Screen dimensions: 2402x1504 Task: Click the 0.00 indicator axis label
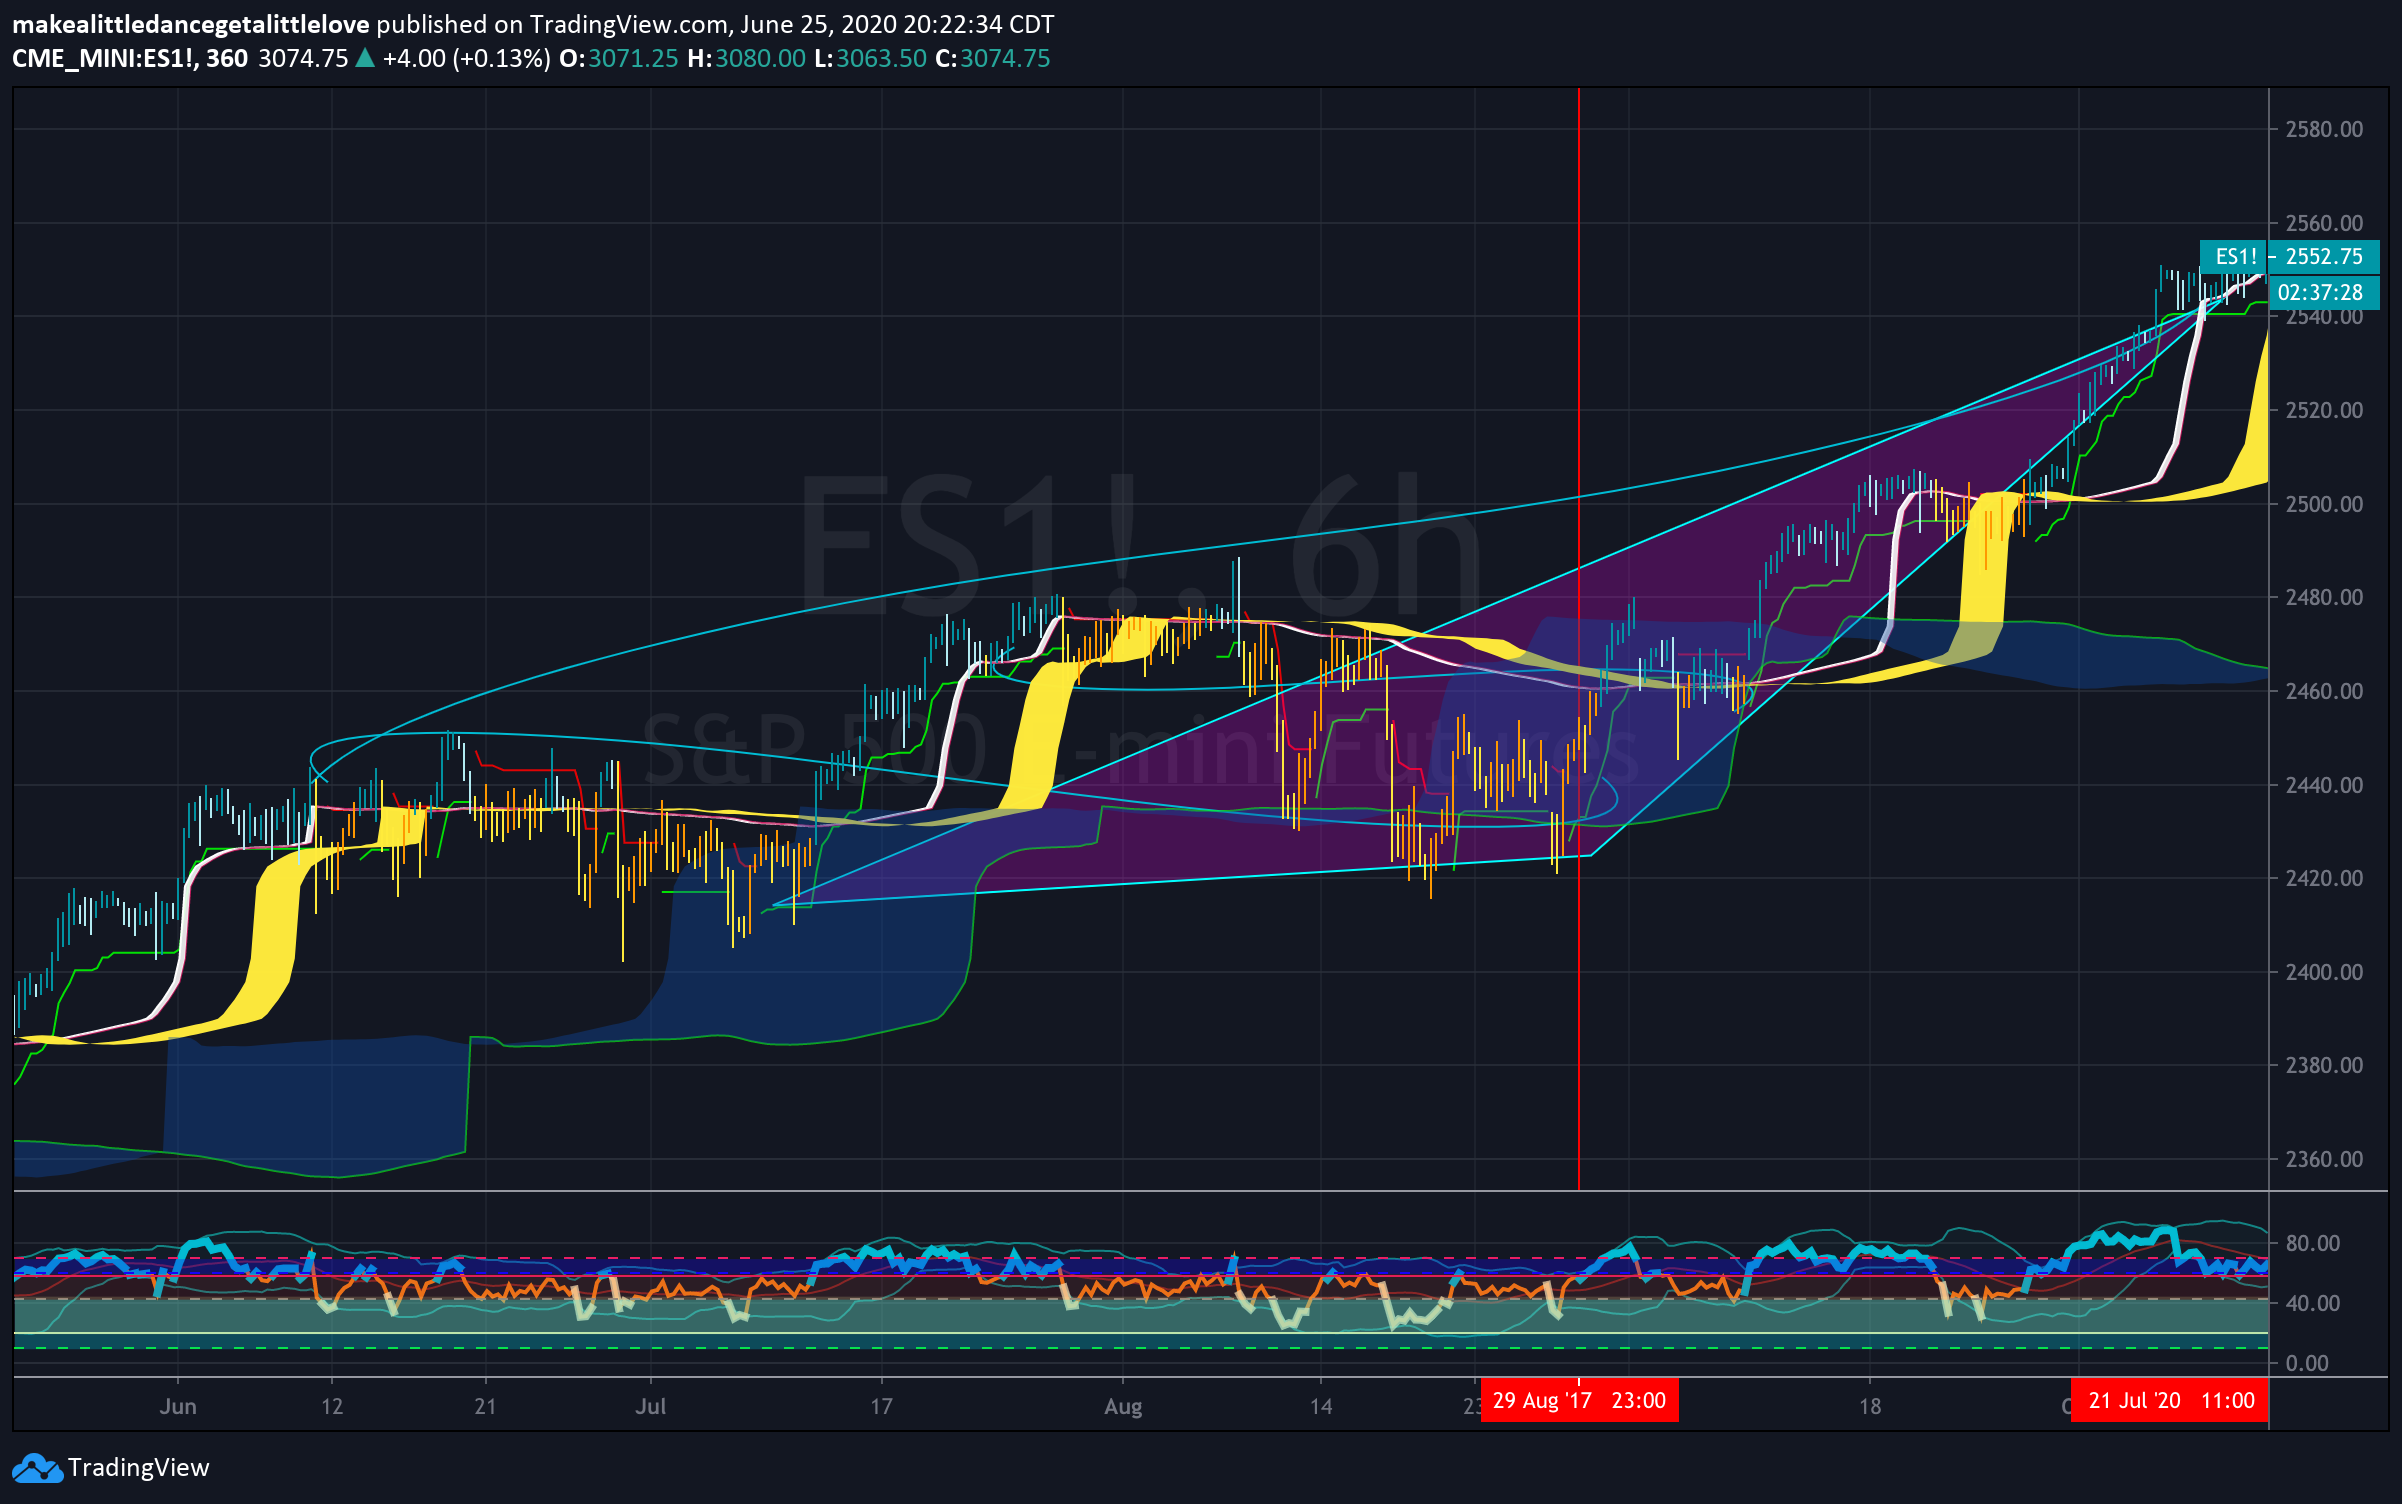coord(2307,1363)
